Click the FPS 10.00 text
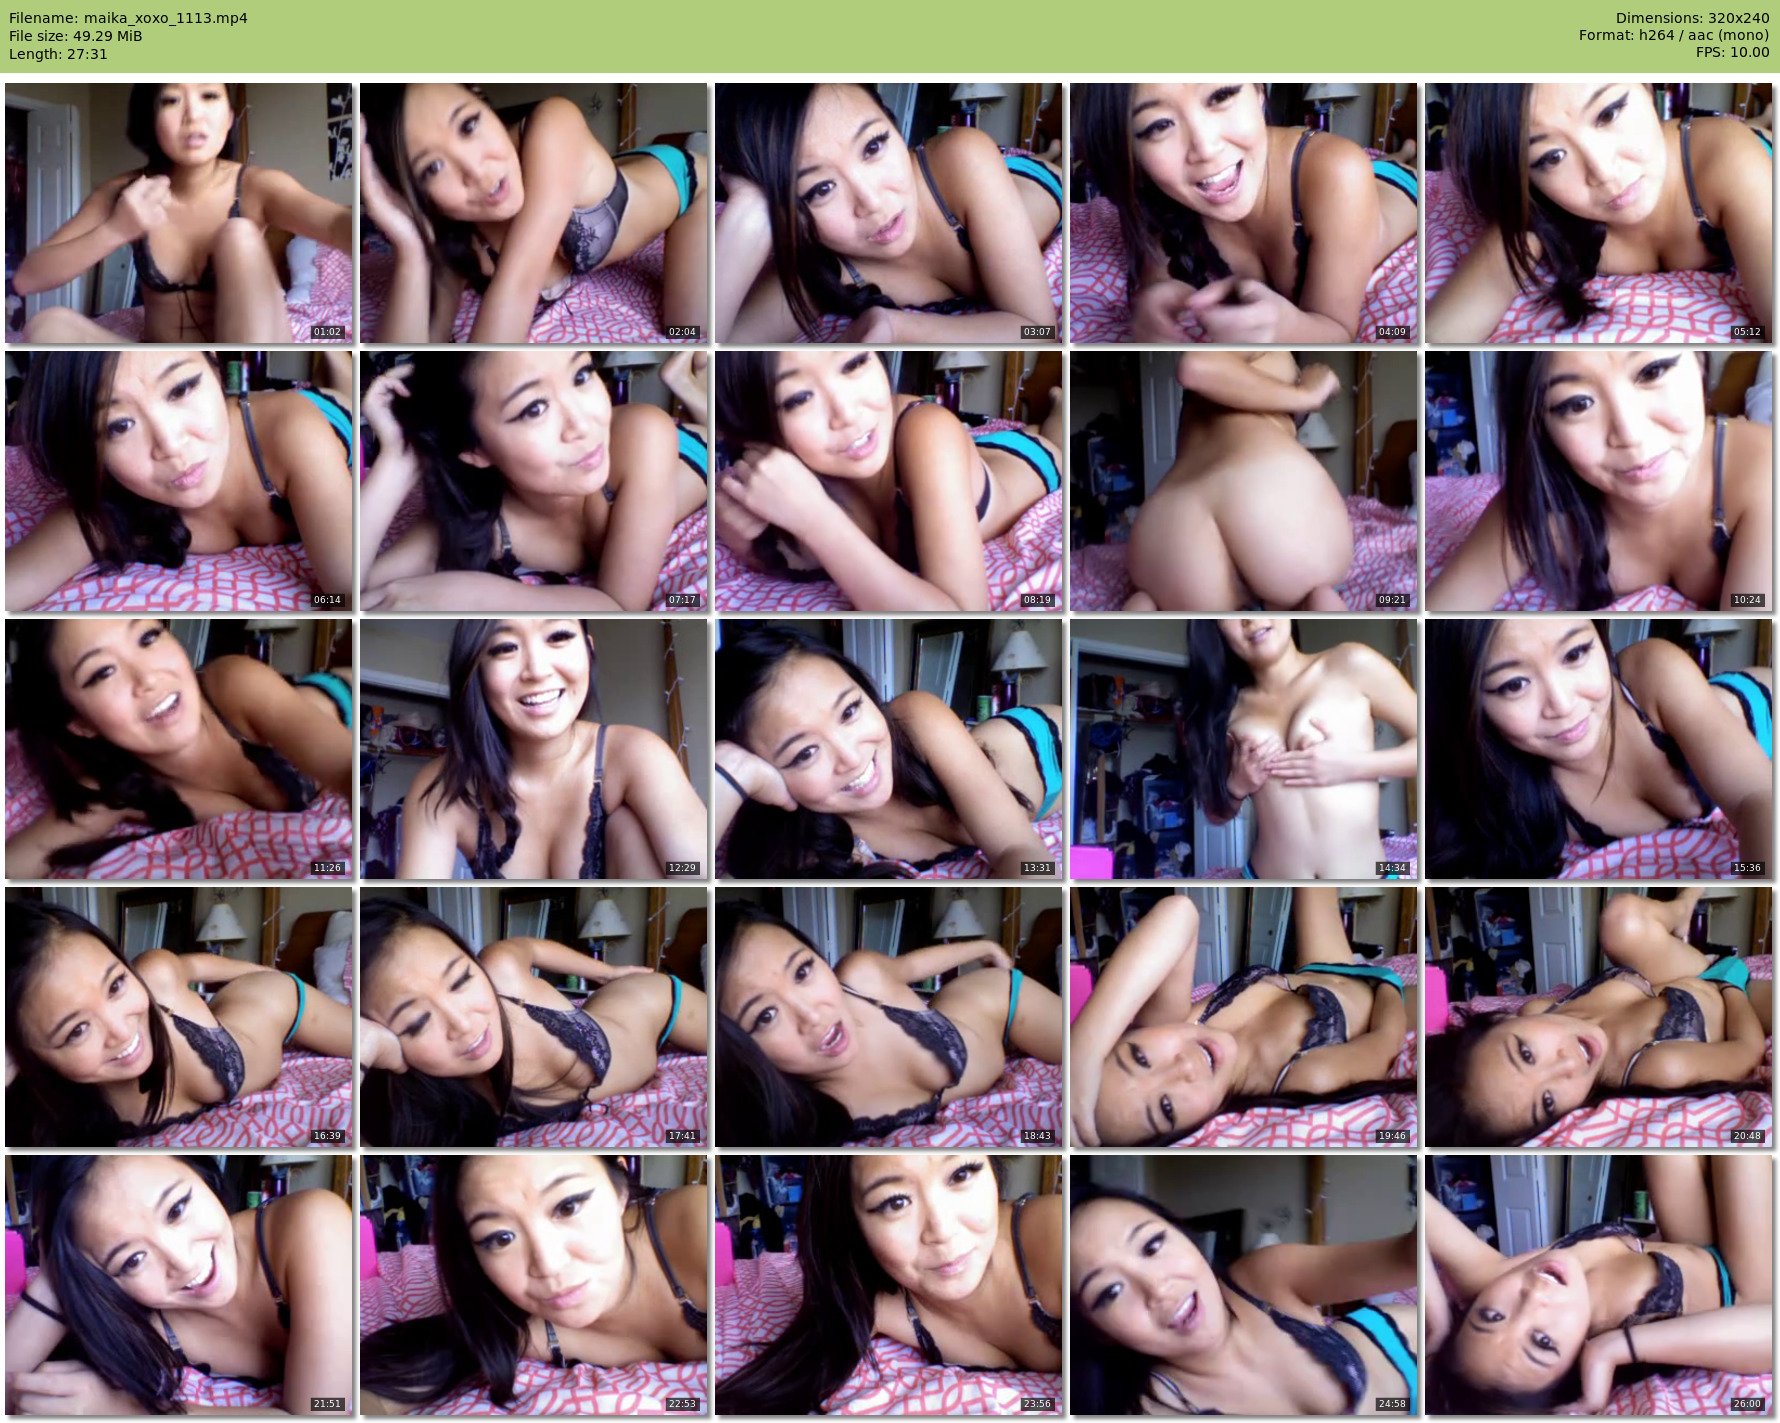Viewport: 1780px width, 1423px height. (x=1732, y=52)
